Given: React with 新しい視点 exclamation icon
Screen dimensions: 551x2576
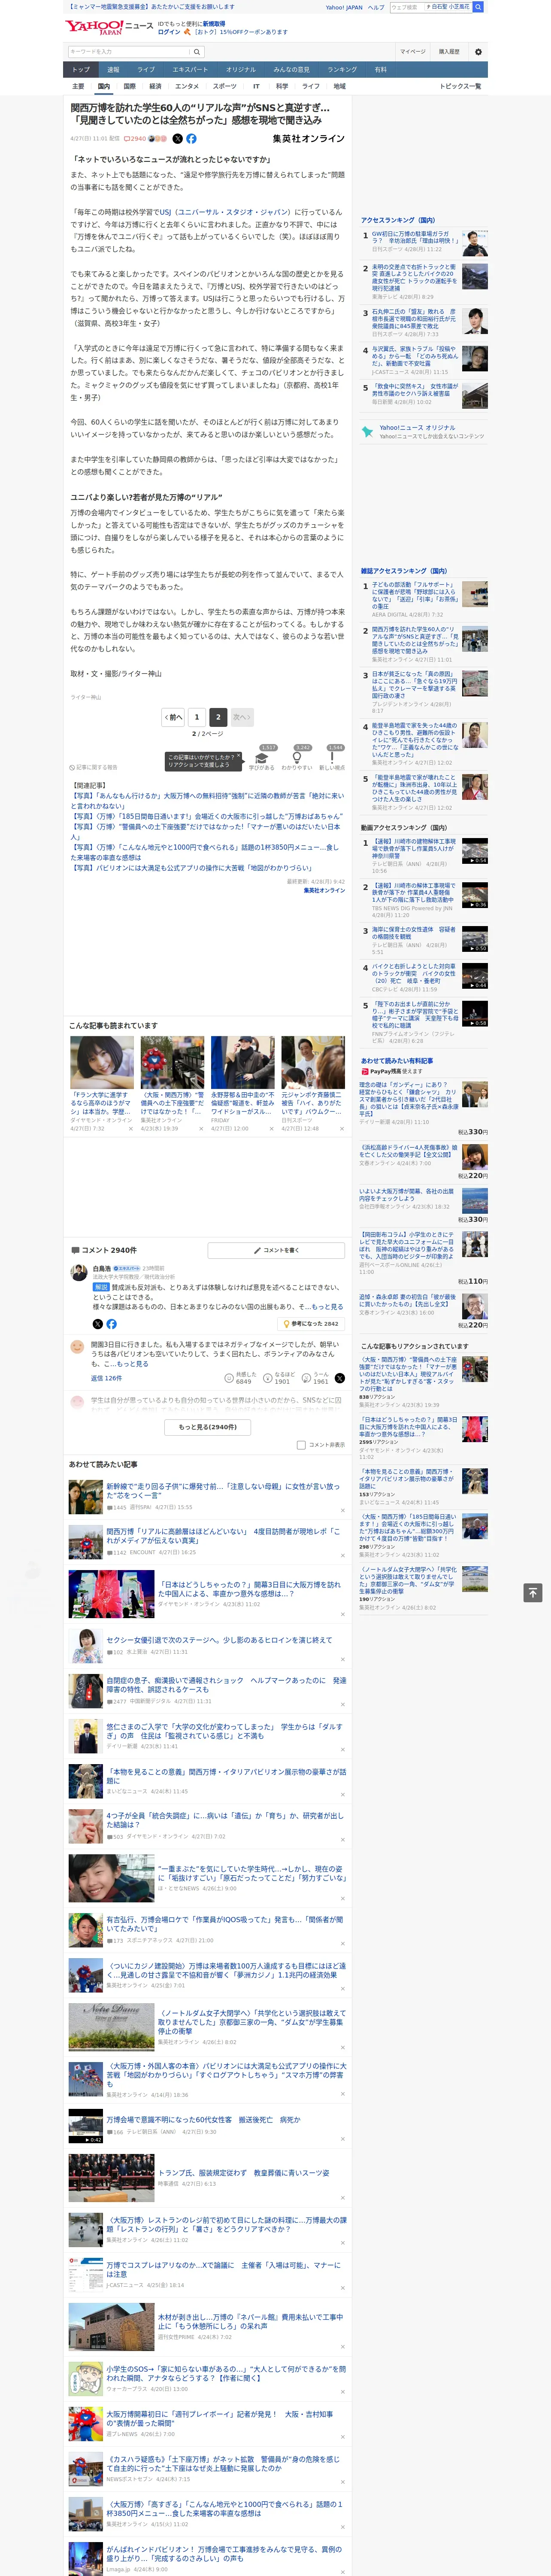Looking at the screenshot, I should (x=332, y=758).
